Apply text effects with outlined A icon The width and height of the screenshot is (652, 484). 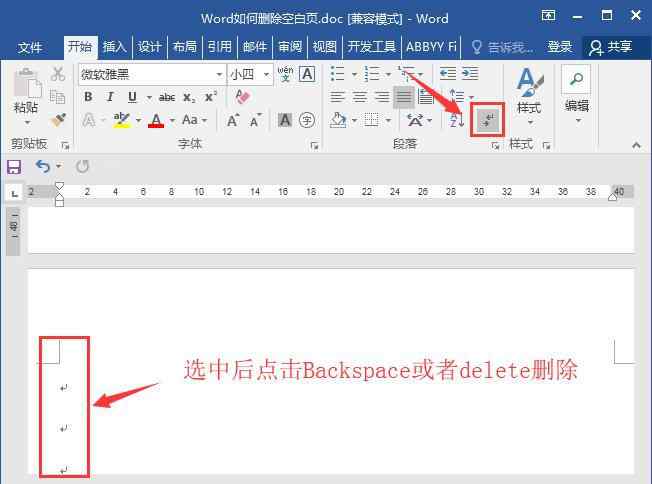(x=88, y=121)
